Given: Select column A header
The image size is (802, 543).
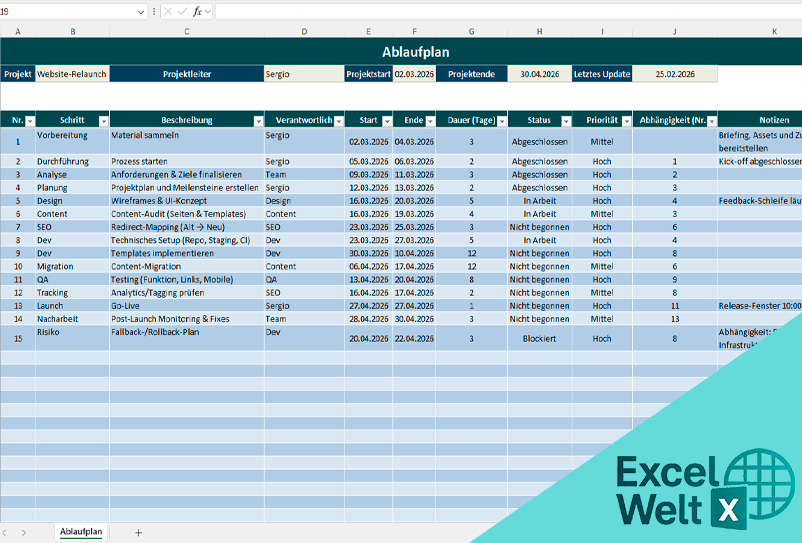Looking at the screenshot, I should click(x=18, y=32).
